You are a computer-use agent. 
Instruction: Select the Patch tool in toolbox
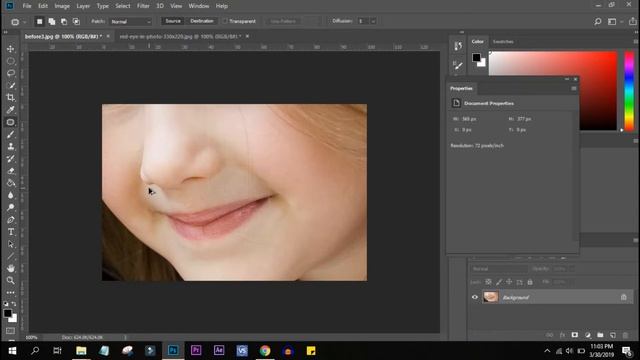(x=11, y=122)
